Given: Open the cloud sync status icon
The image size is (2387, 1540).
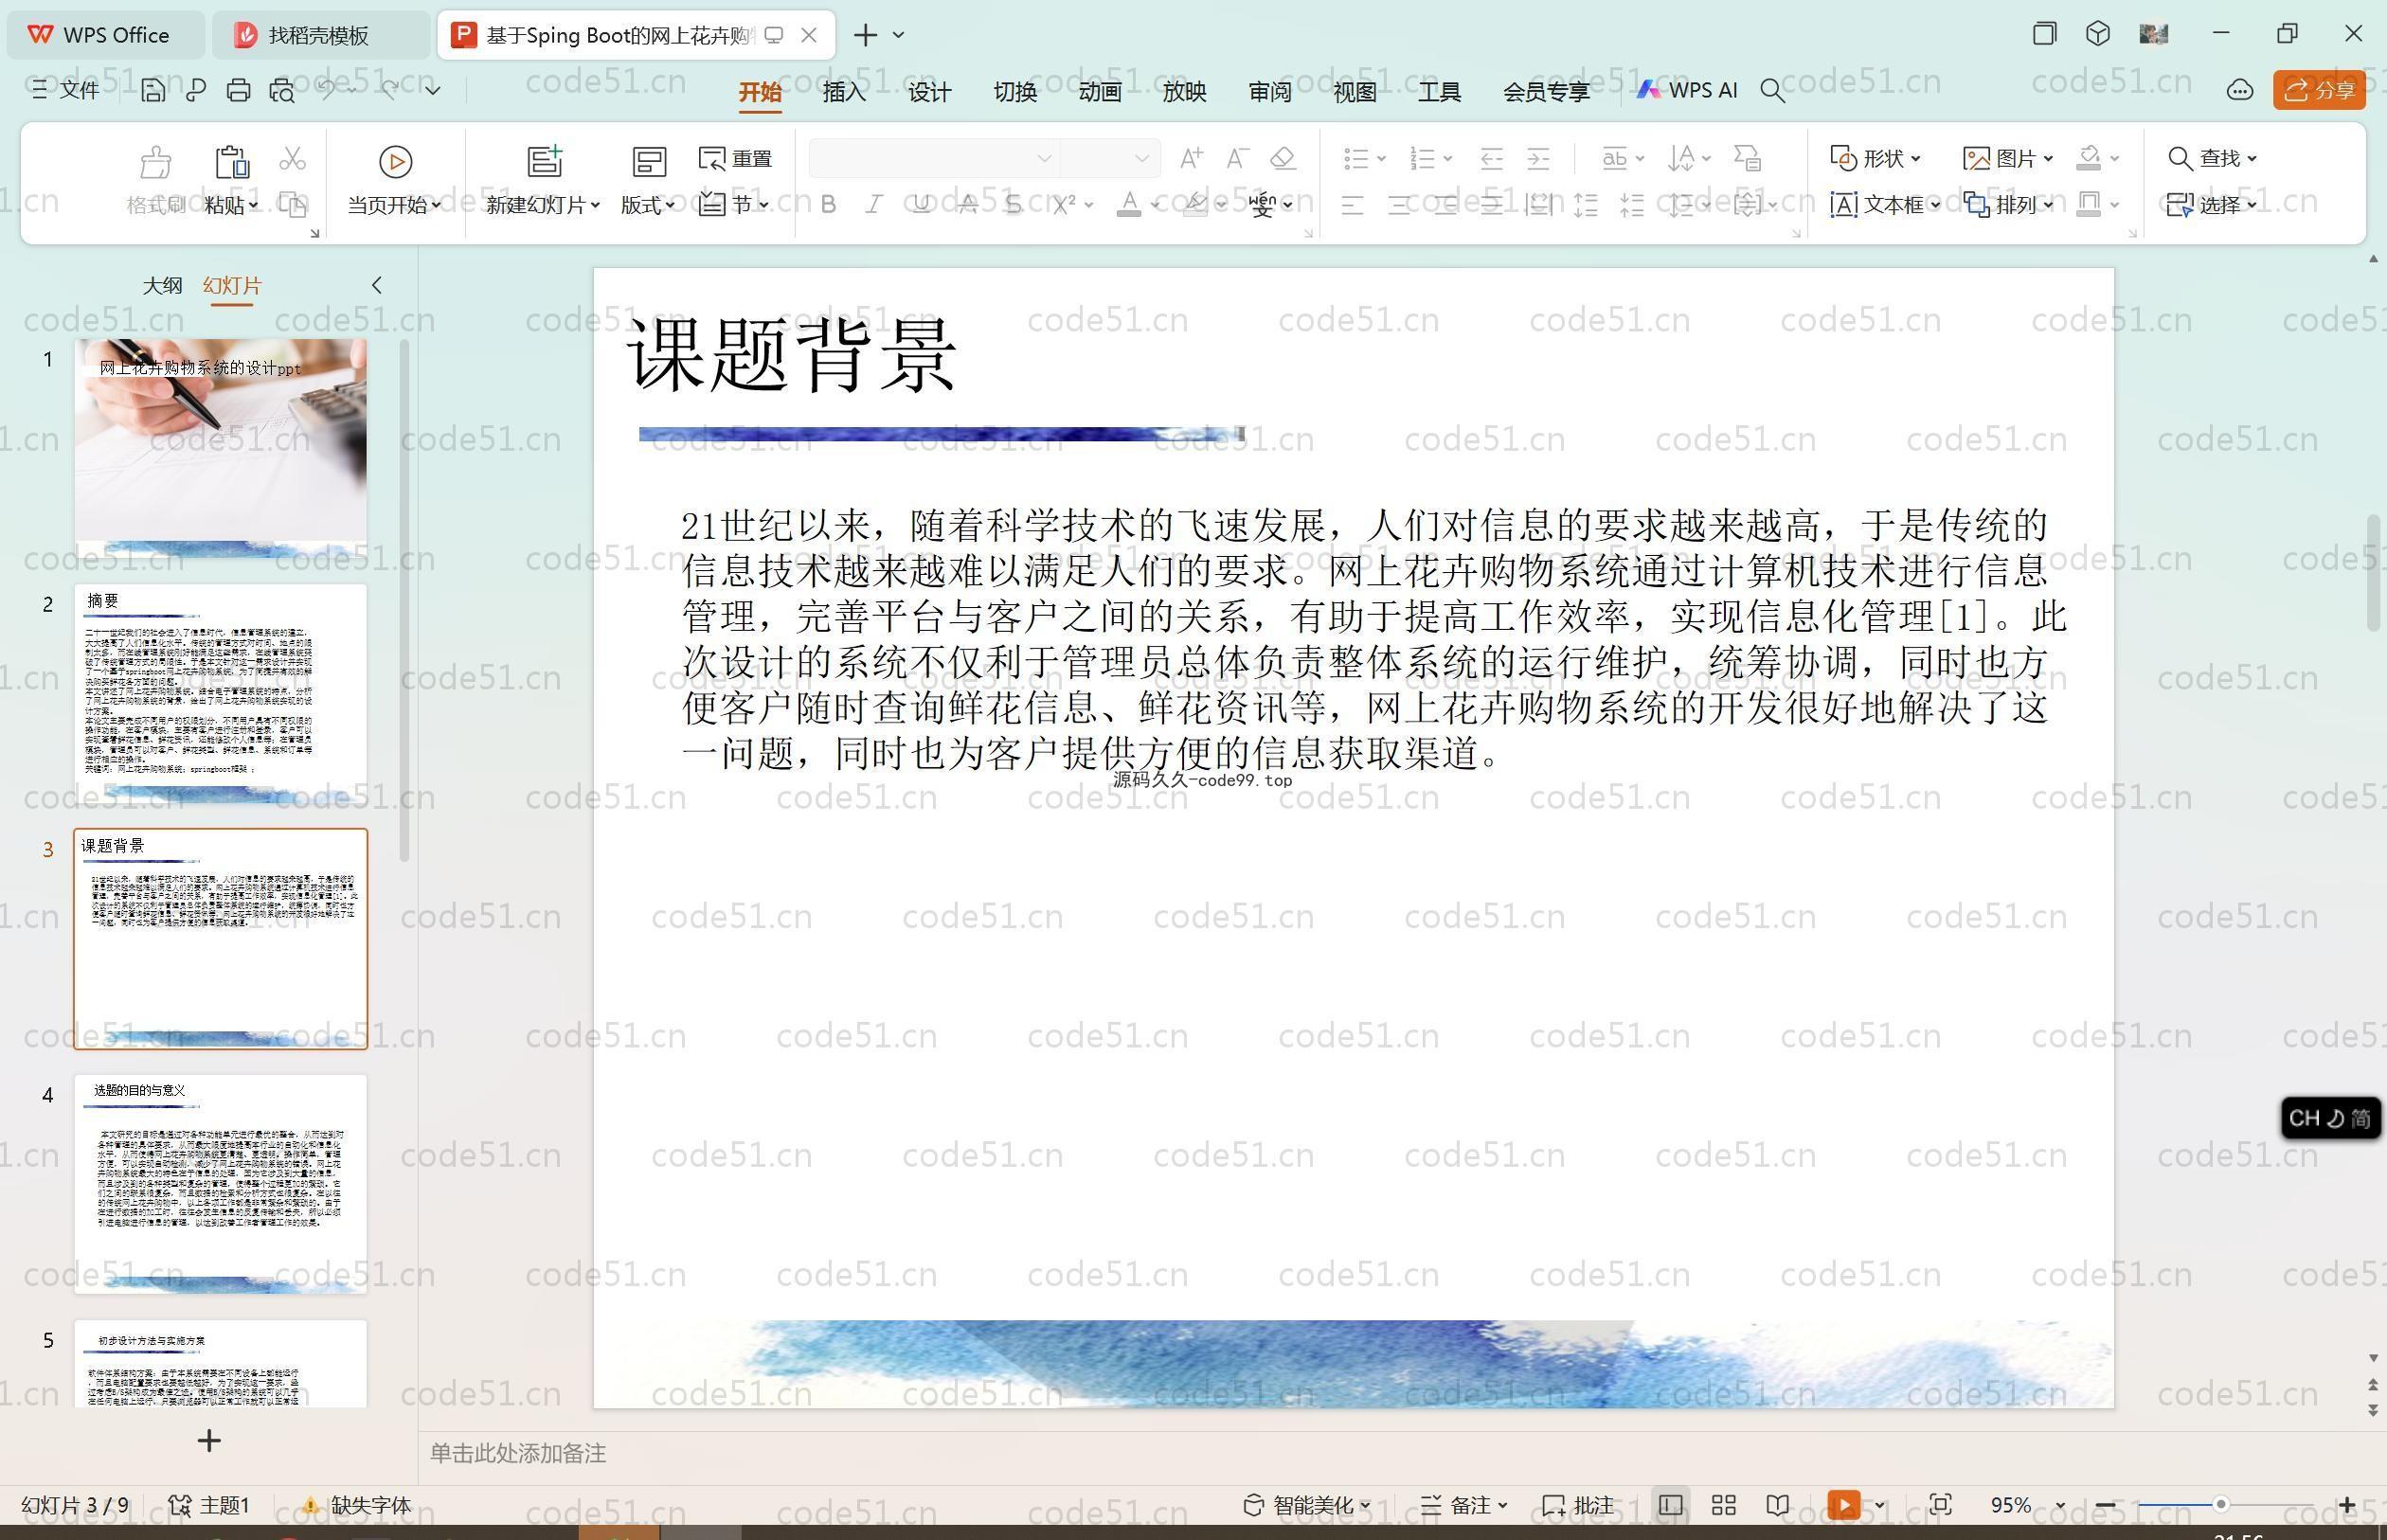Looking at the screenshot, I should (2240, 91).
